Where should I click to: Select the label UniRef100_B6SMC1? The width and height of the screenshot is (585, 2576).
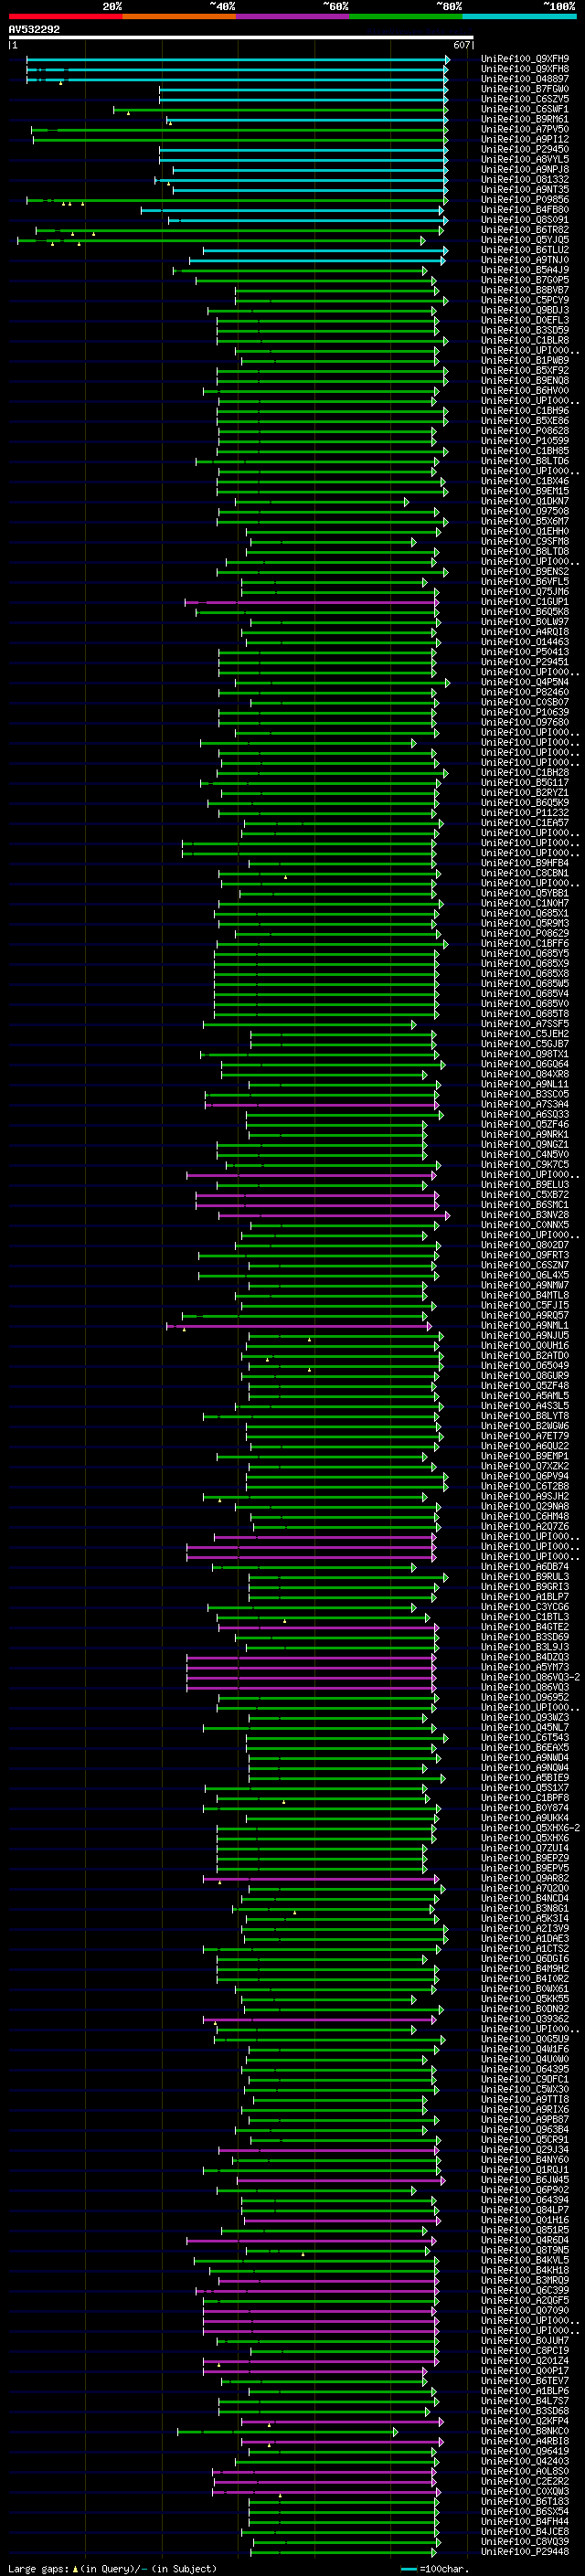(x=525, y=1205)
